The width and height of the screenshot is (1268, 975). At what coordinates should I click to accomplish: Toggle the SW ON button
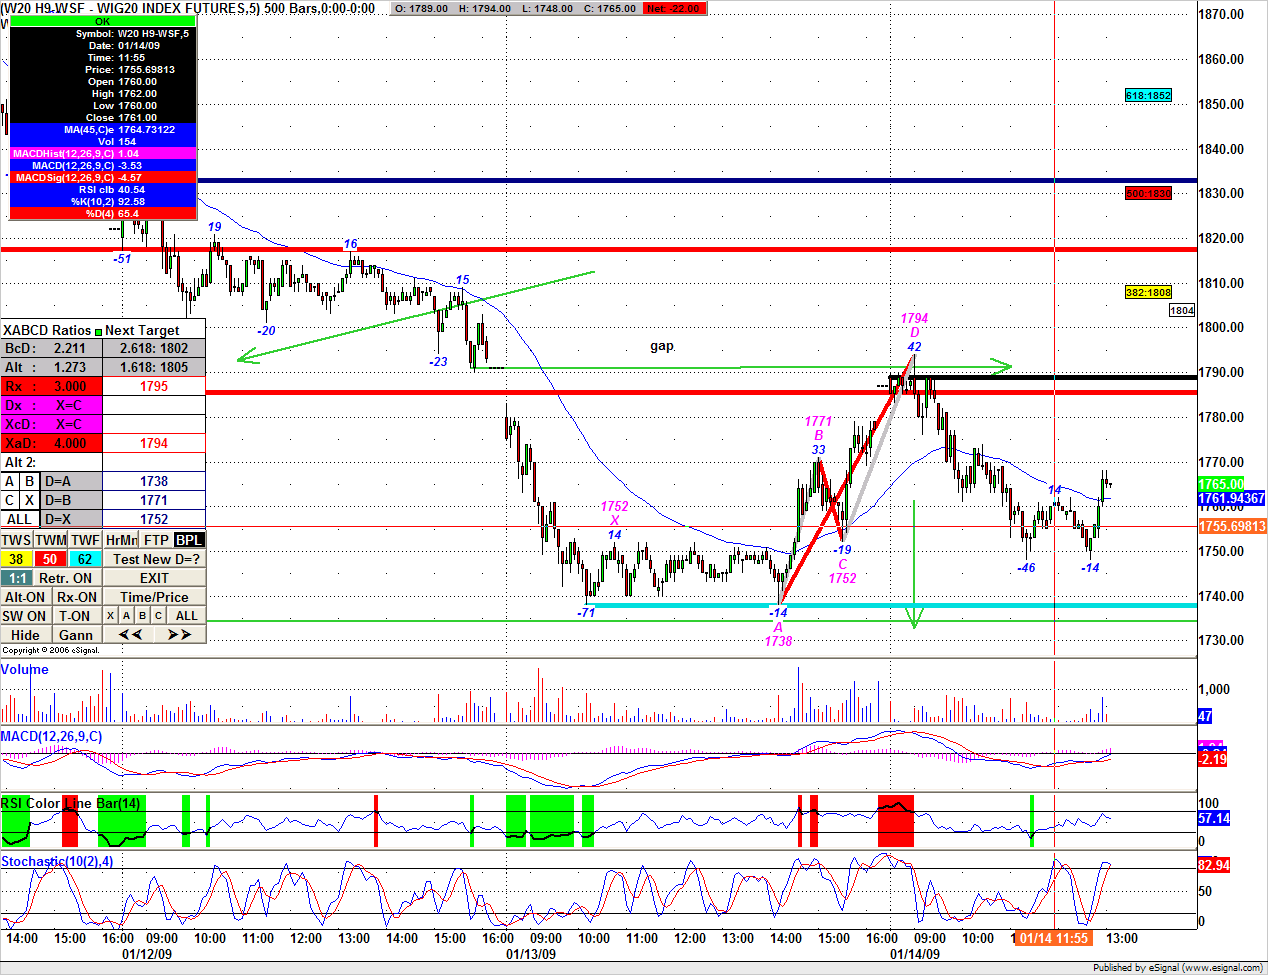(x=25, y=616)
